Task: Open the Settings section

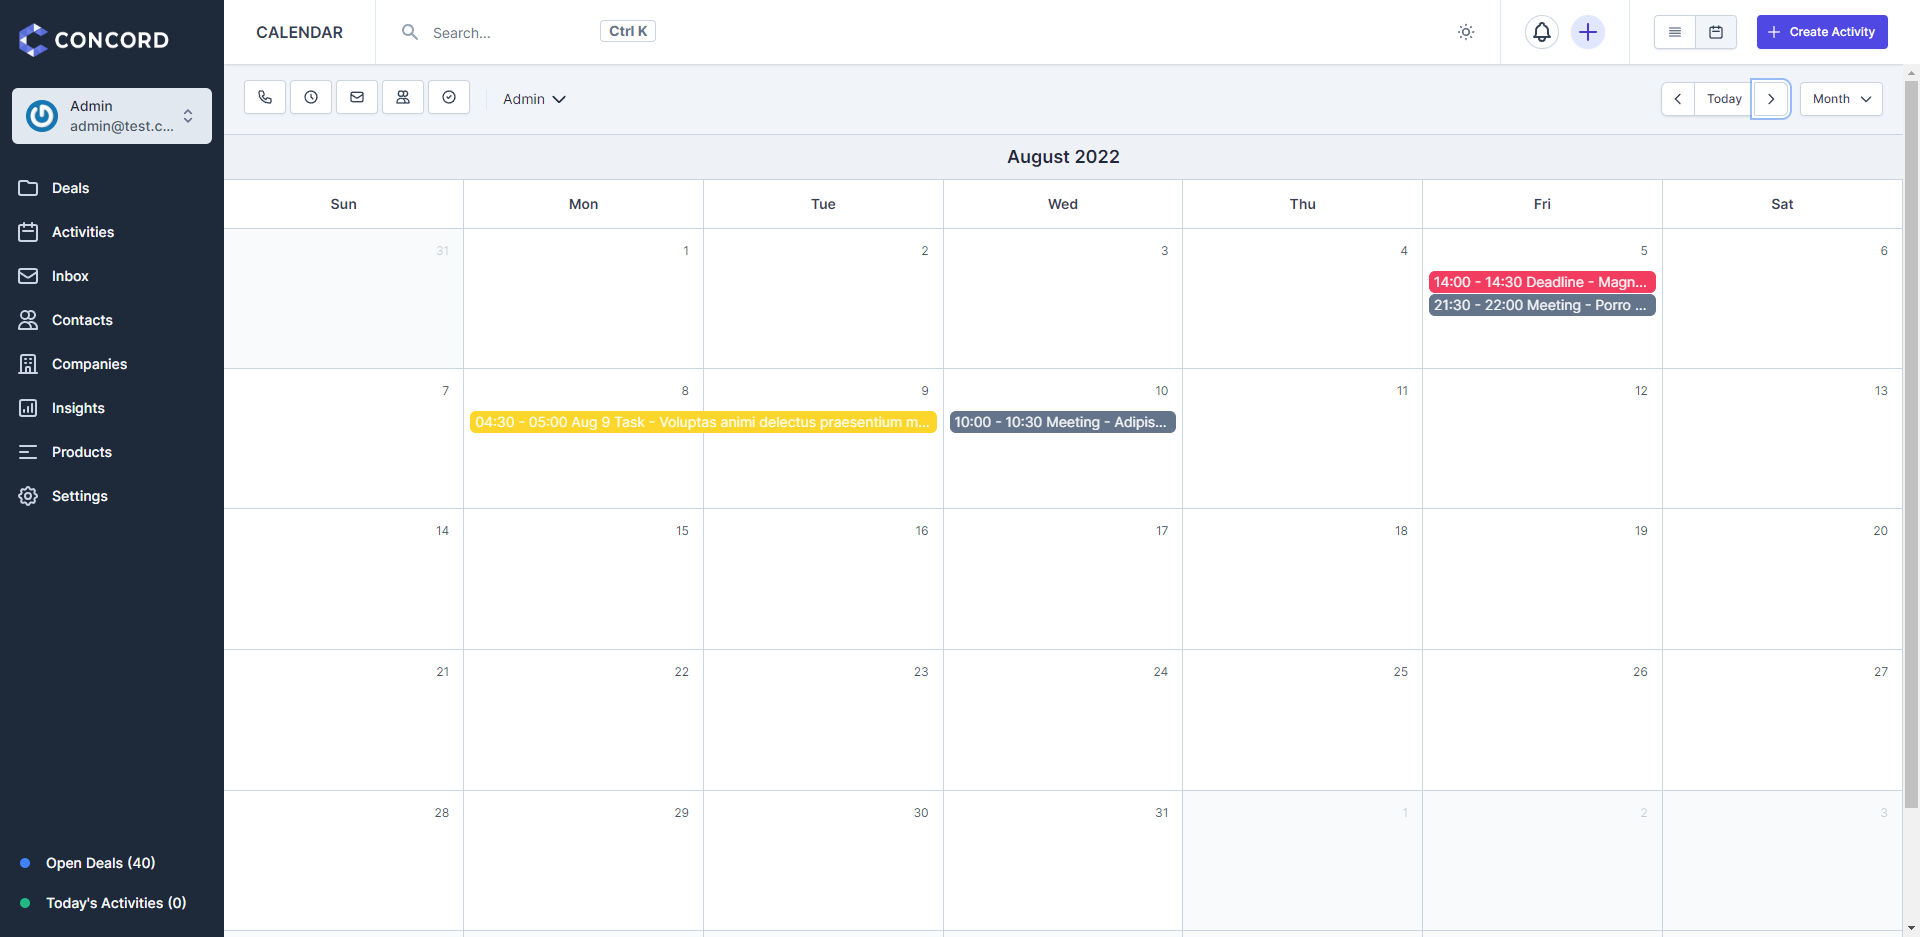Action: coord(112,496)
